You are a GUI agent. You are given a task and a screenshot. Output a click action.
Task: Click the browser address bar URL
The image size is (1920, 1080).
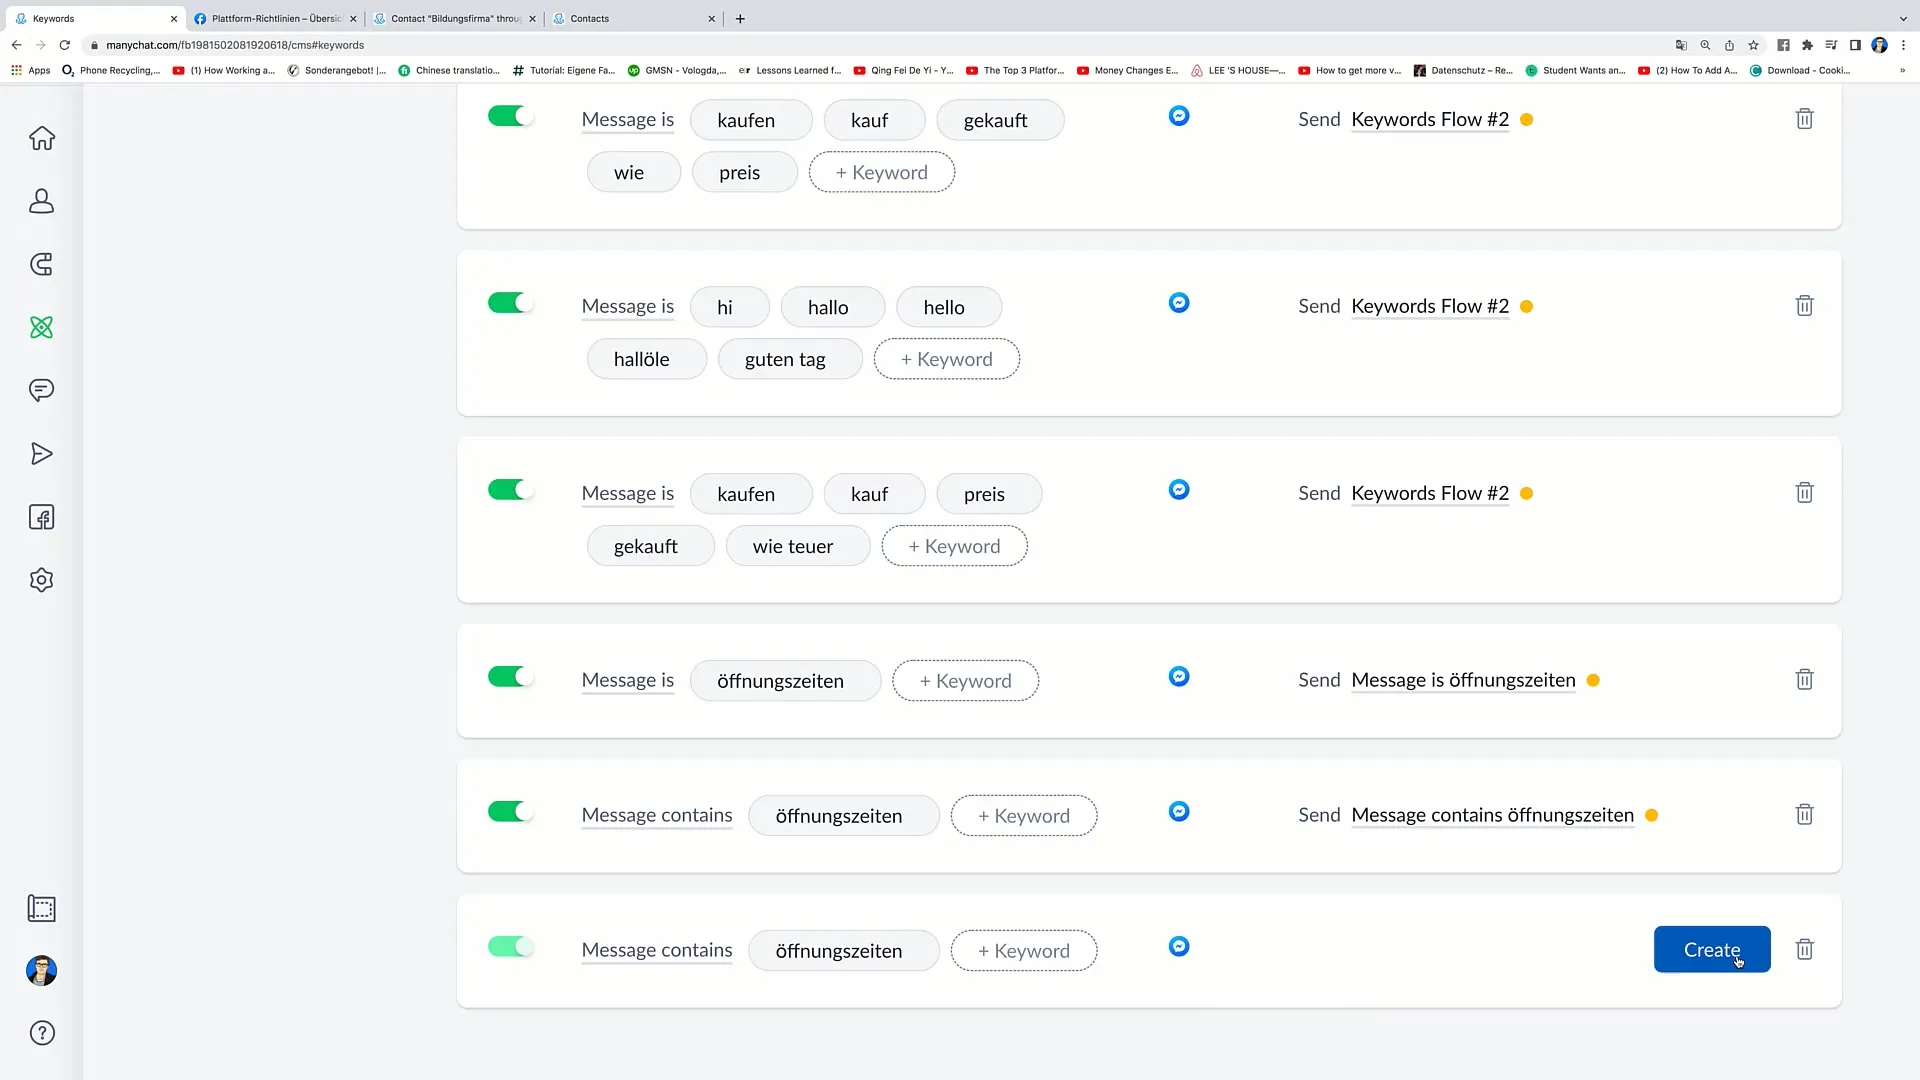click(235, 45)
